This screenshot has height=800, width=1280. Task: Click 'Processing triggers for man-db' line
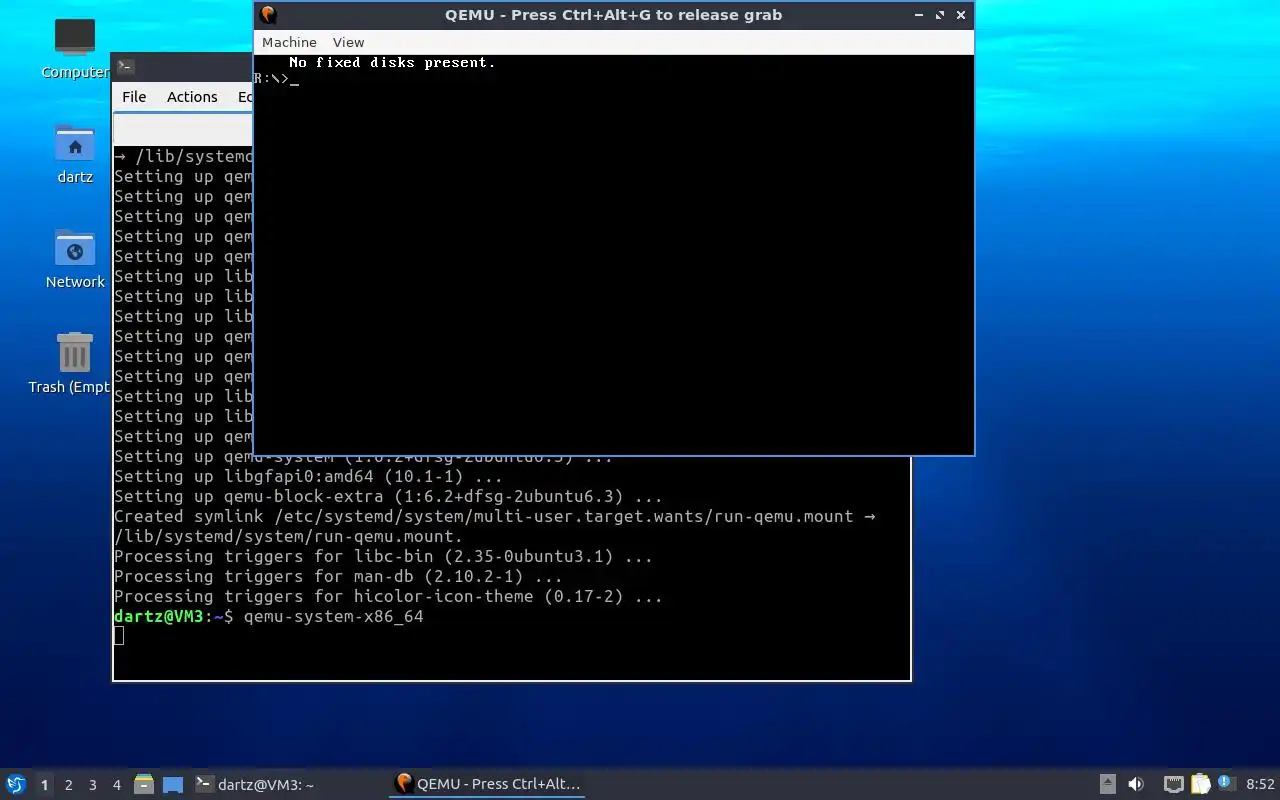[338, 577]
